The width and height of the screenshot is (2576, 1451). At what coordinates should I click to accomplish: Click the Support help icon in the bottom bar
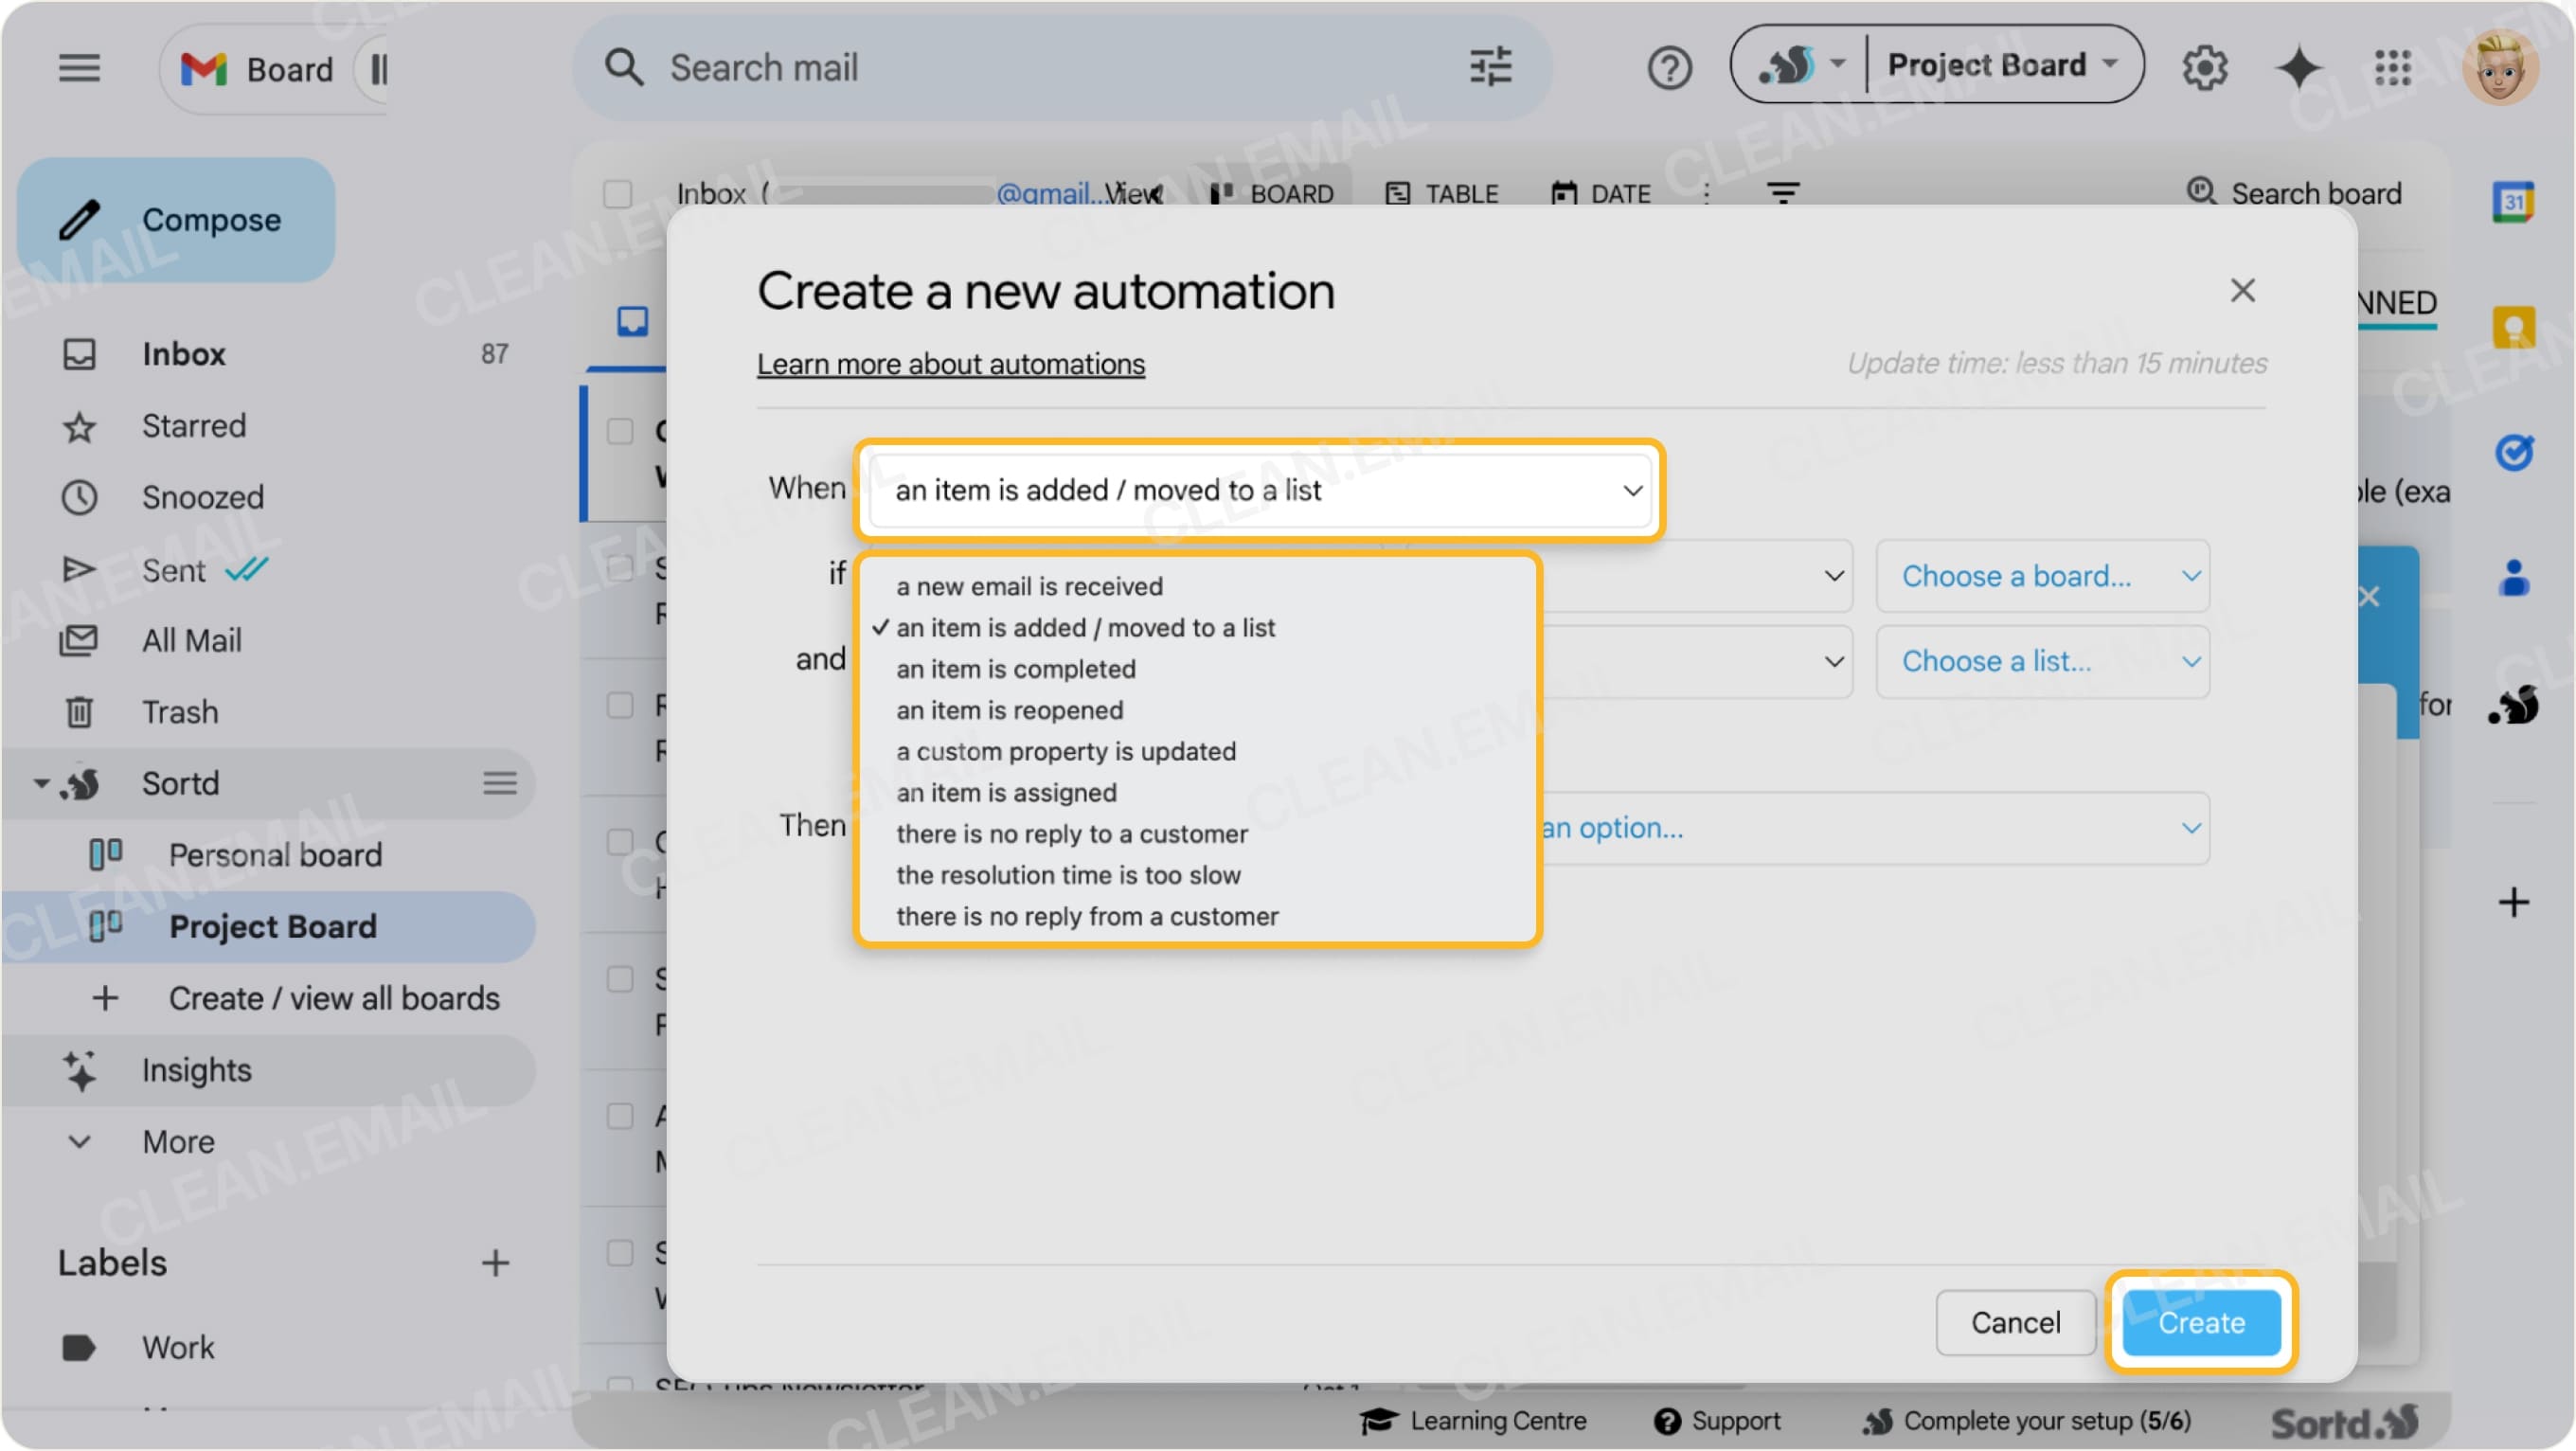pyautogui.click(x=1667, y=1420)
